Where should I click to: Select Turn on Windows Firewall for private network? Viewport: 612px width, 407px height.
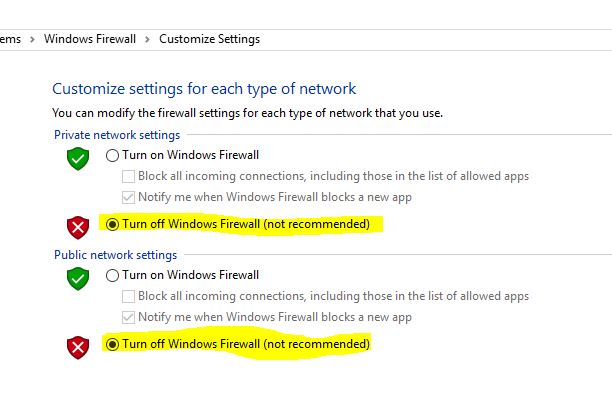tap(112, 156)
